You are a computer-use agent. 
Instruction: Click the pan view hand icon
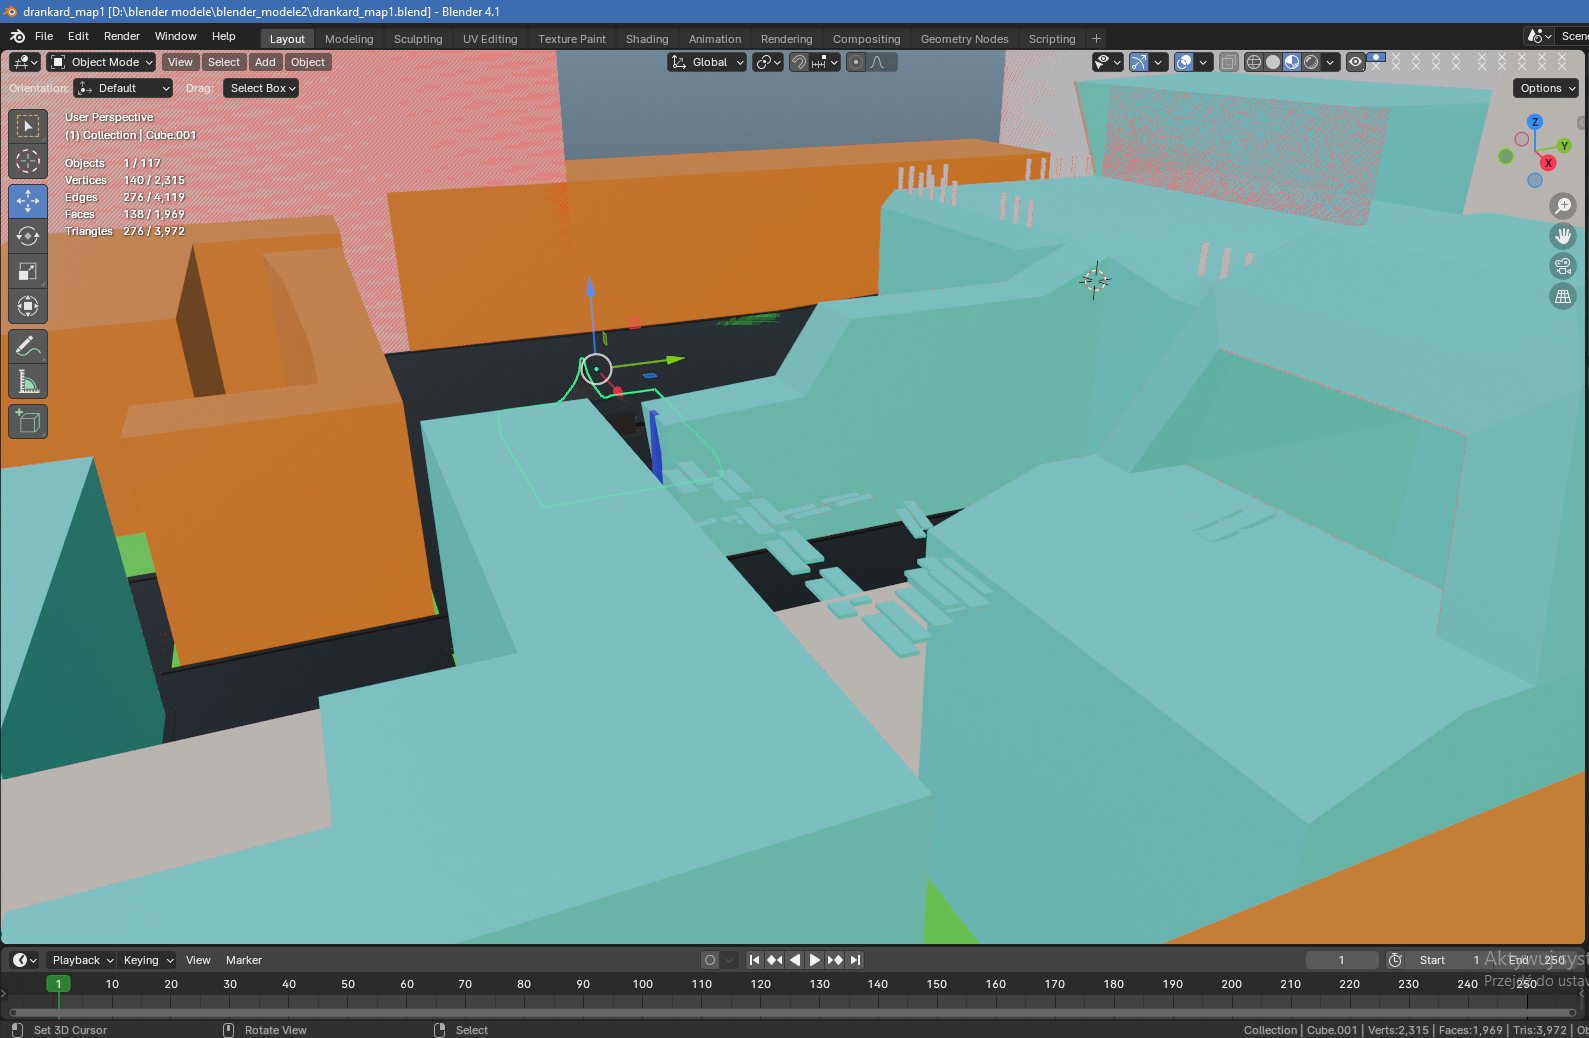(x=1563, y=236)
